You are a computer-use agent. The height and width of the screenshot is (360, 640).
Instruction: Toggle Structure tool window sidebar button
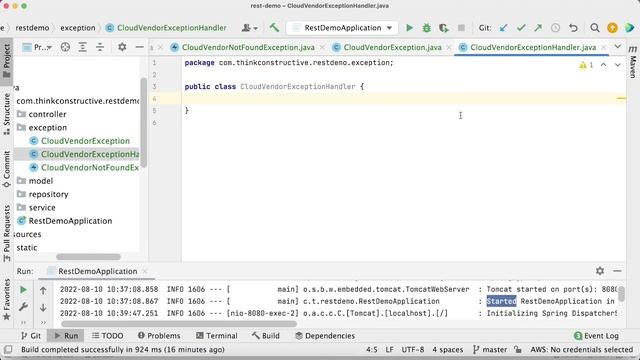(x=7, y=114)
